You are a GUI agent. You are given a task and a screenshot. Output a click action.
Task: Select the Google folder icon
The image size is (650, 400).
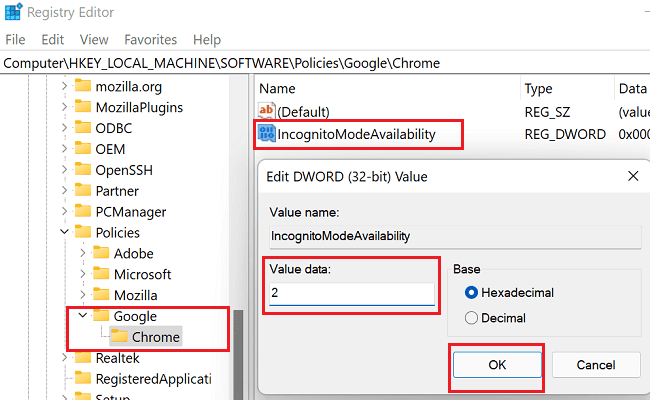tap(101, 315)
